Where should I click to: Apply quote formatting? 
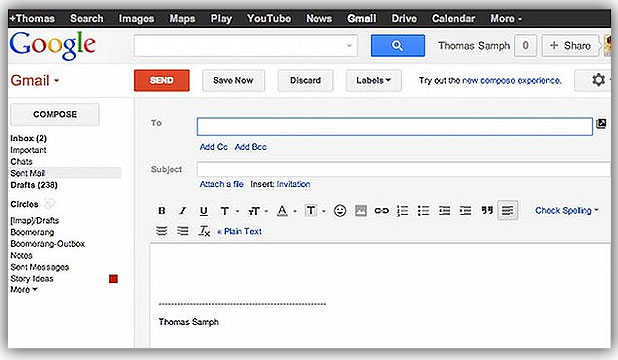487,210
